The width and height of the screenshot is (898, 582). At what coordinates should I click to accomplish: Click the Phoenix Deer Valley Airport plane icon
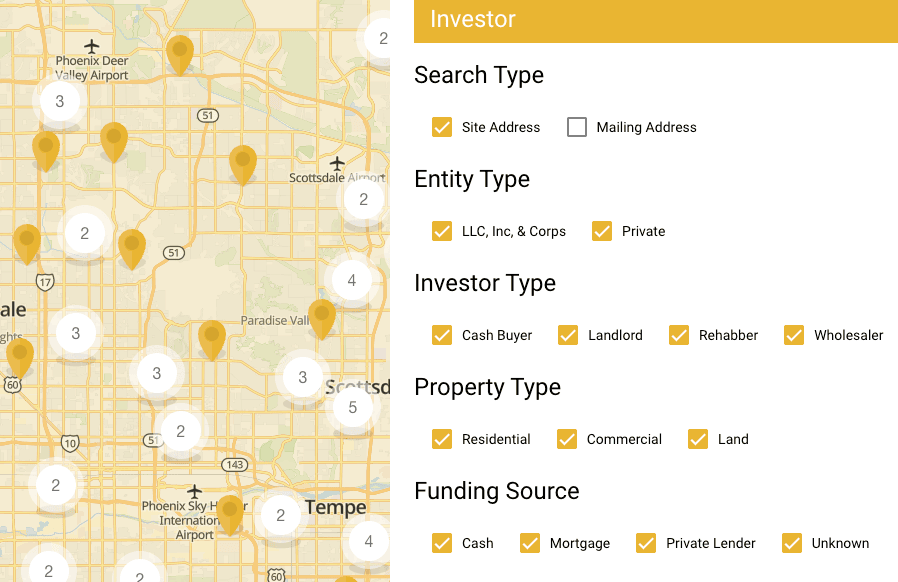tap(93, 46)
